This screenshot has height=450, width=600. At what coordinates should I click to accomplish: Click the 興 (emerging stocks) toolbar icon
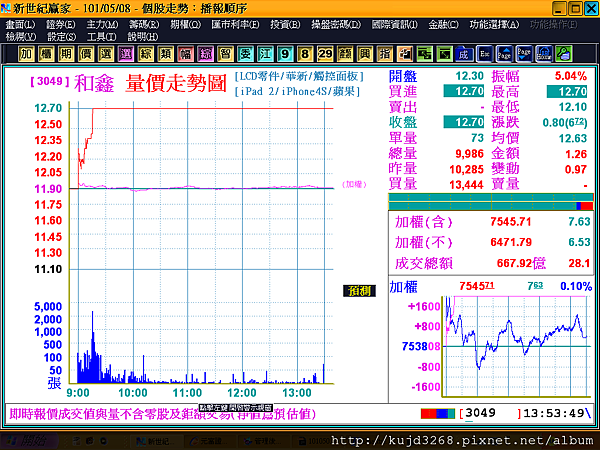[x=365, y=54]
